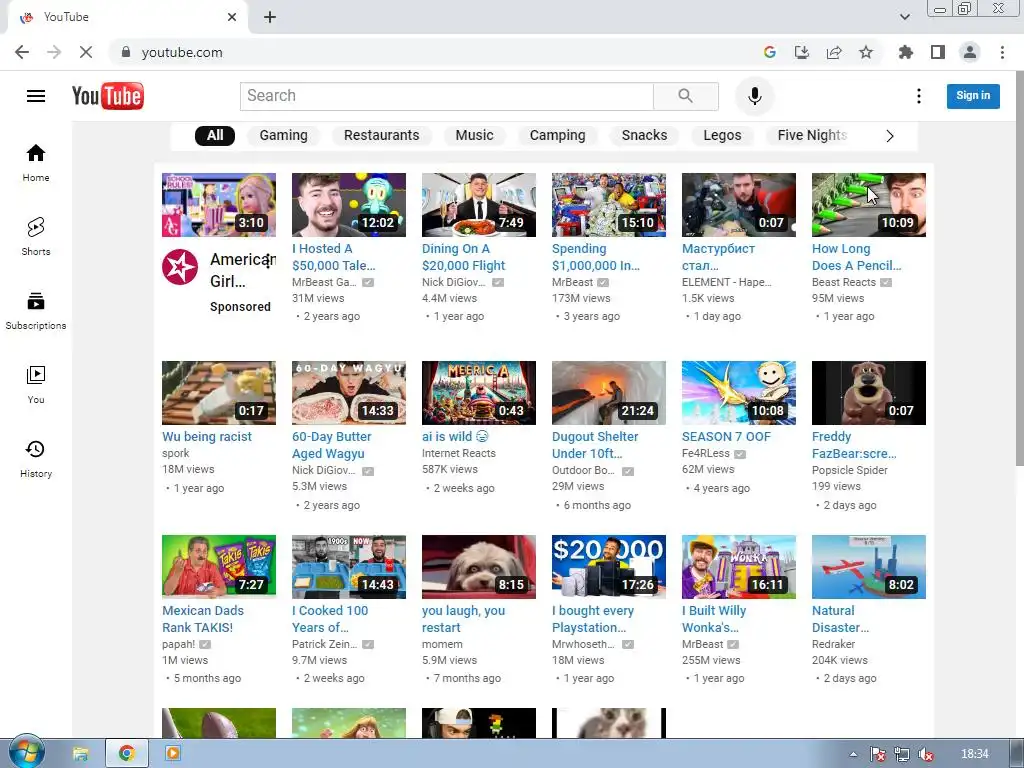Open the three-dot settings menu near Sign in
Screen dimensions: 1024x768
point(918,96)
